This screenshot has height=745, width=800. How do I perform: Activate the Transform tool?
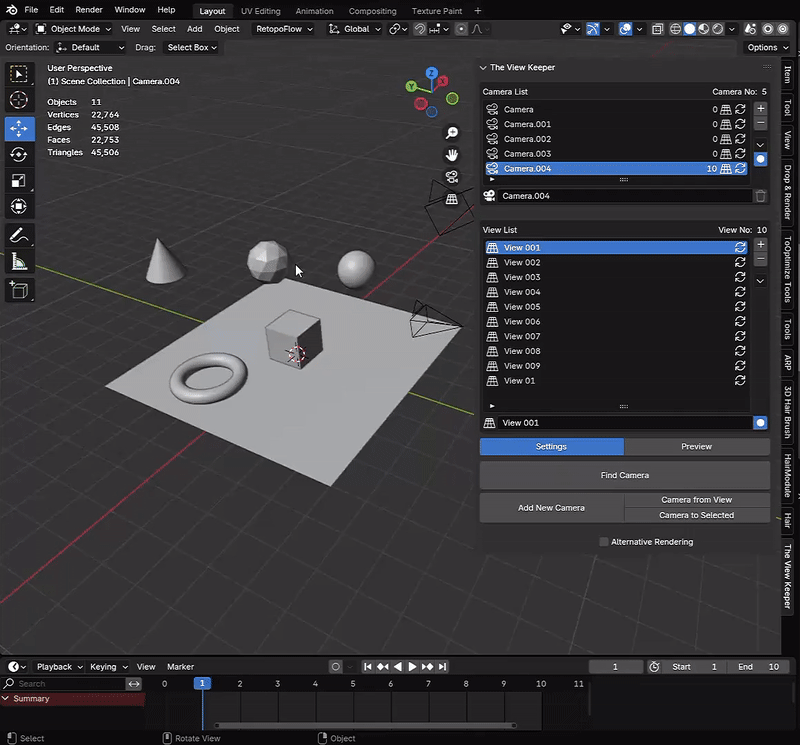pyautogui.click(x=19, y=207)
